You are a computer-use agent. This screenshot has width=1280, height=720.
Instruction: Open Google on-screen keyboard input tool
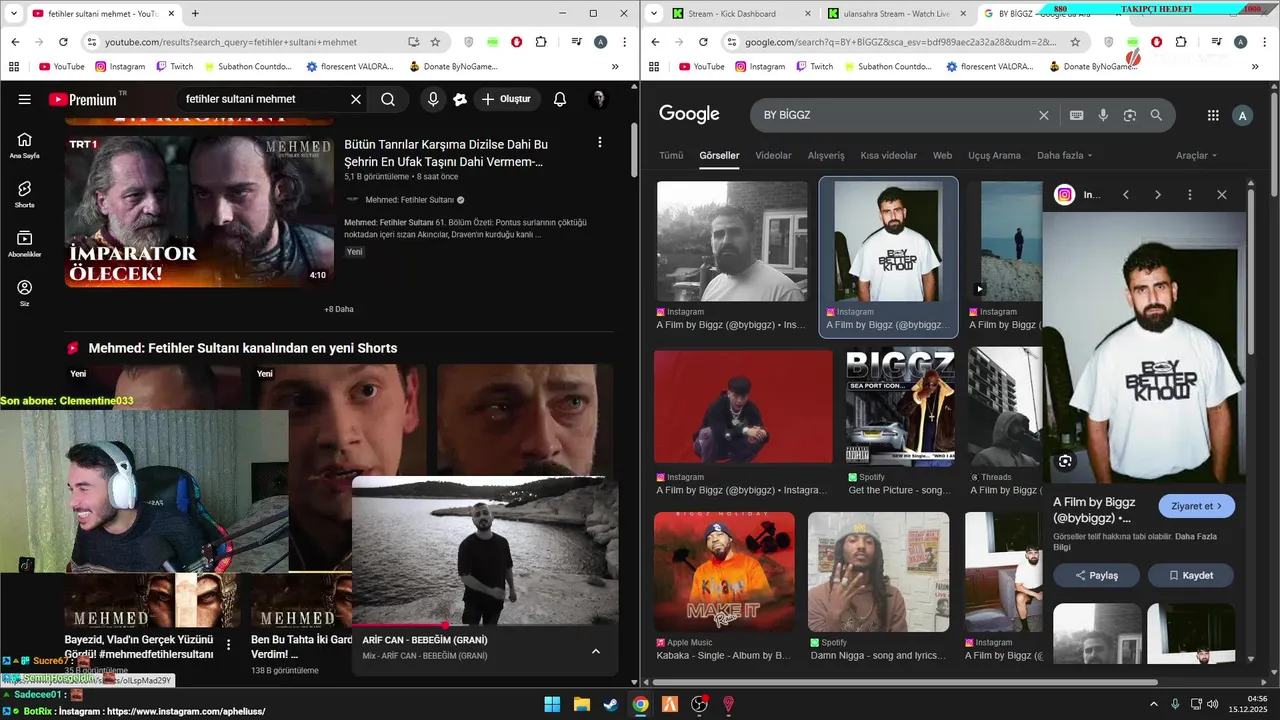click(1077, 115)
